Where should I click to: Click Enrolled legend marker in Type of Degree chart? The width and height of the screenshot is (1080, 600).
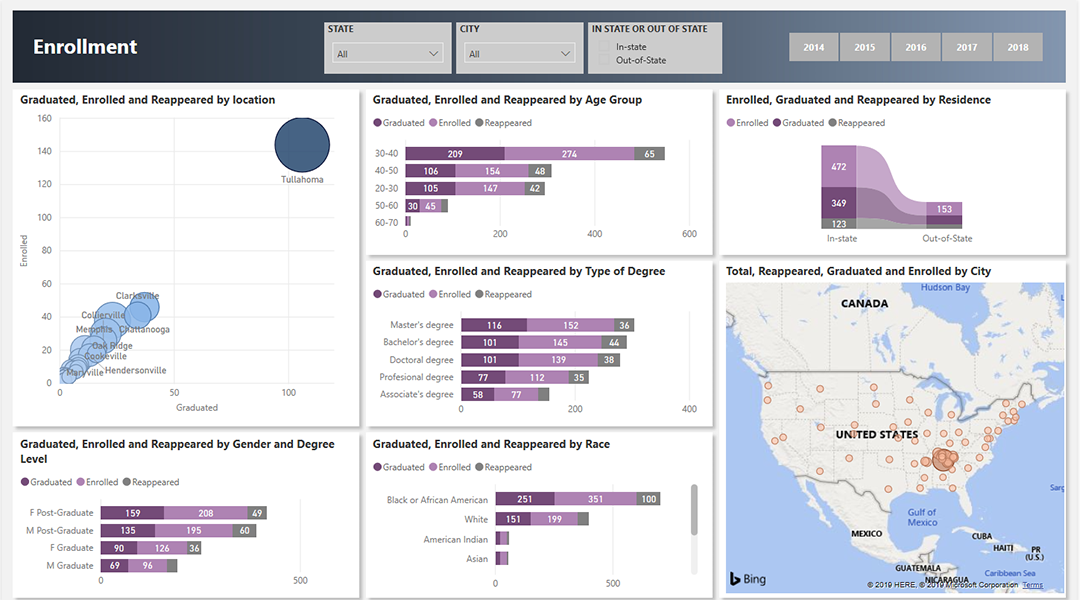[x=433, y=294]
